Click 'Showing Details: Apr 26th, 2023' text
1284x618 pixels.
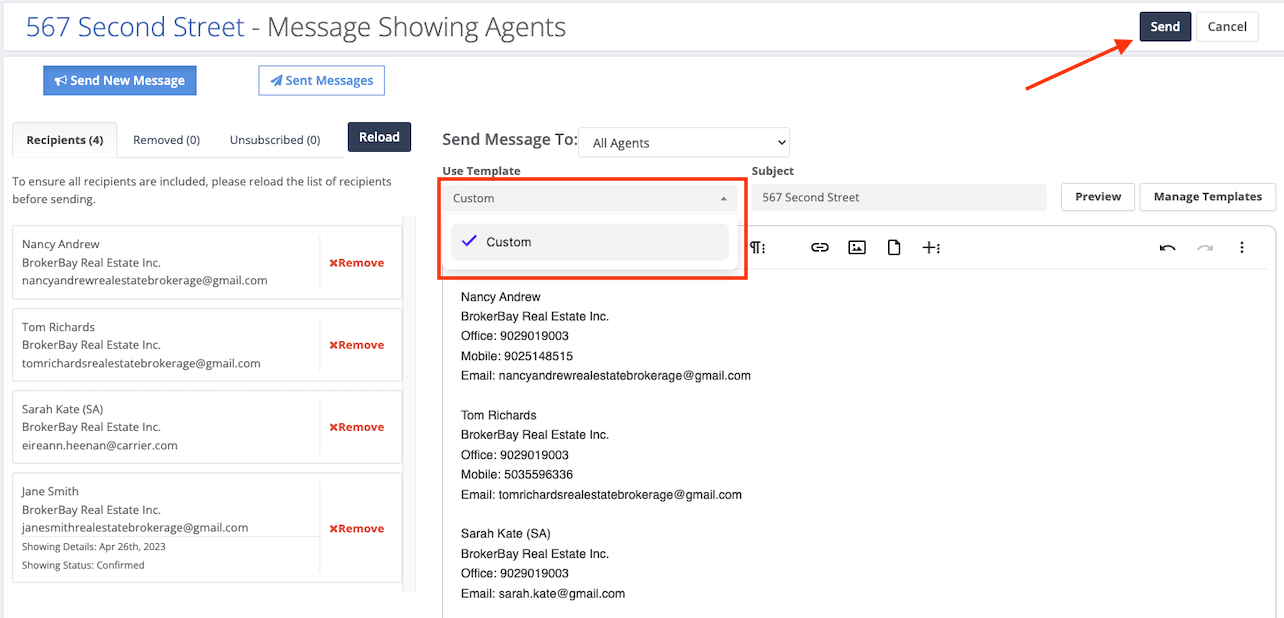(93, 547)
